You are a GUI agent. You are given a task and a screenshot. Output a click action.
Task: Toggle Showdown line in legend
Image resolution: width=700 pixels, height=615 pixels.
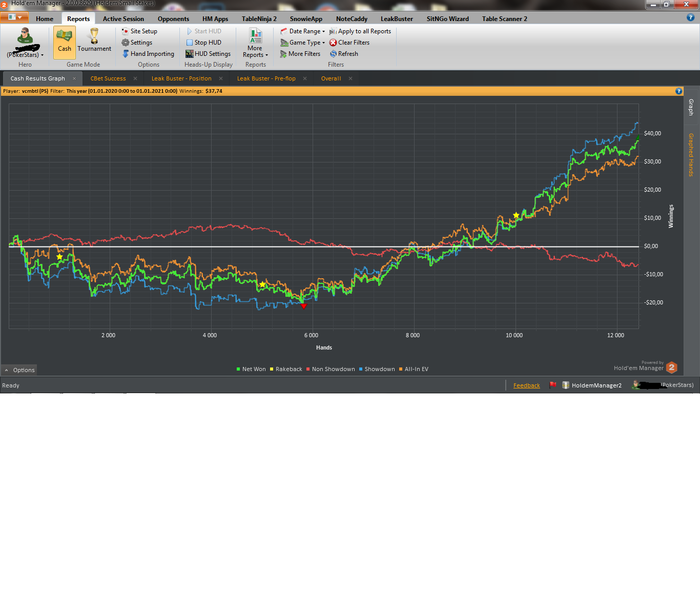tap(377, 369)
